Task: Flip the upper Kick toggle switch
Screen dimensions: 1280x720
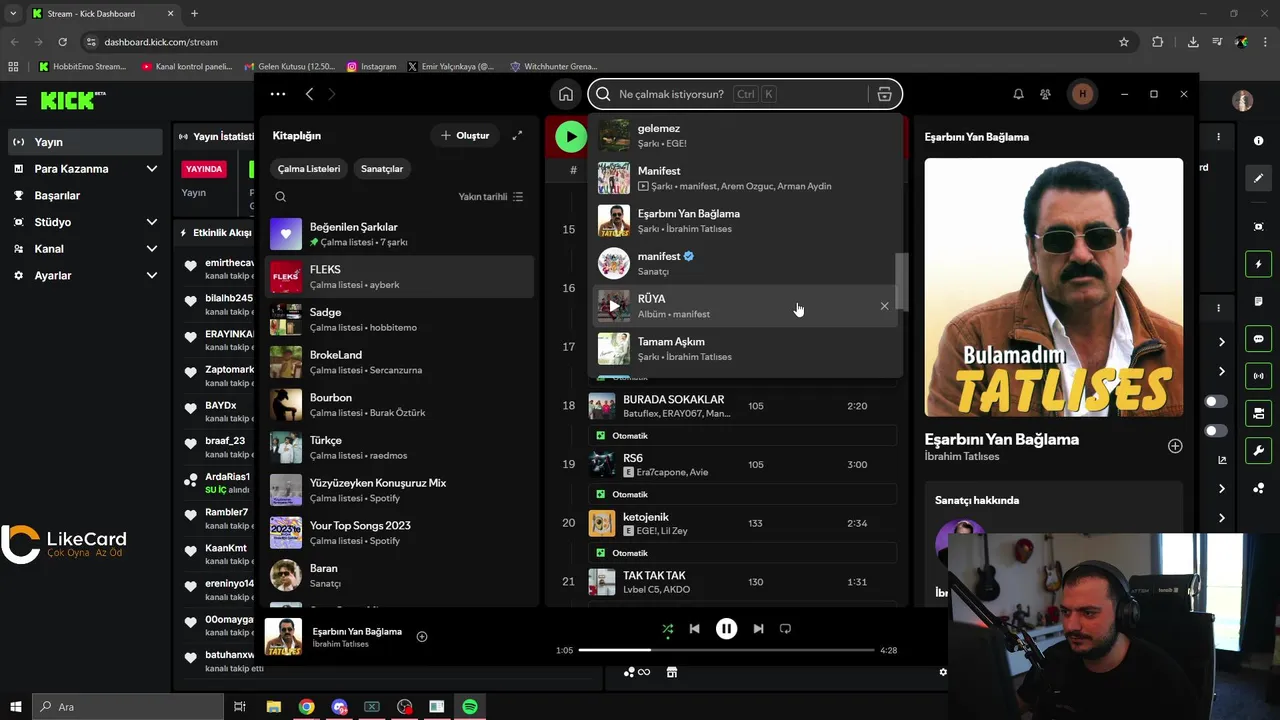Action: 1216,401
